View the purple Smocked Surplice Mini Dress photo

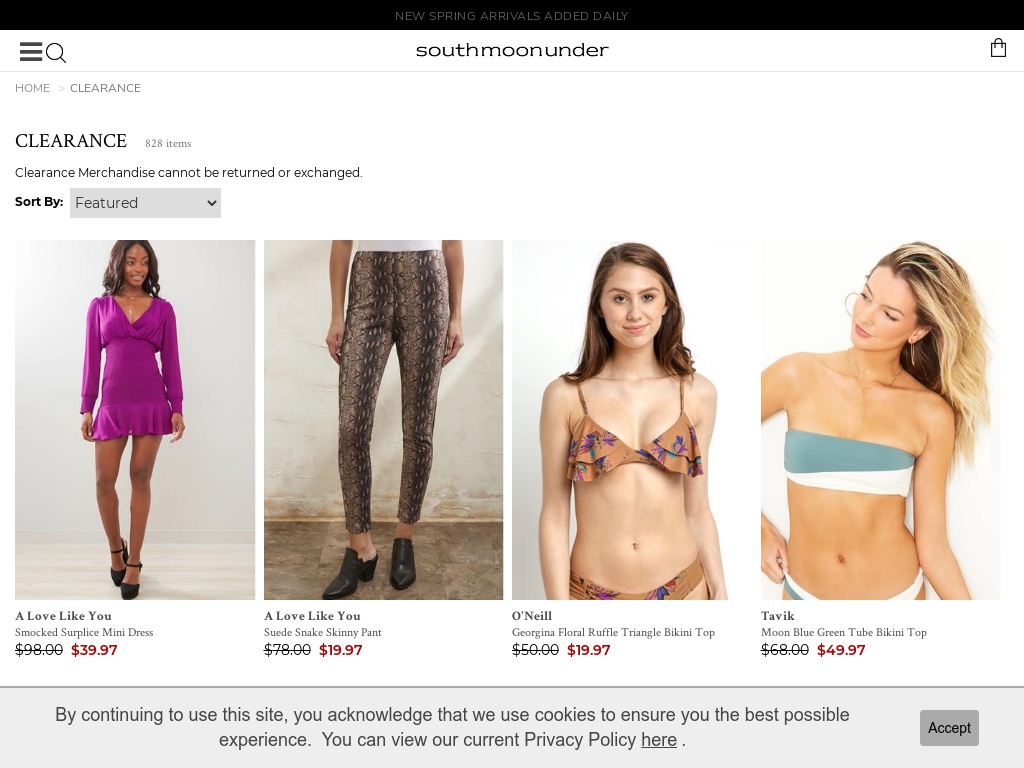135,420
